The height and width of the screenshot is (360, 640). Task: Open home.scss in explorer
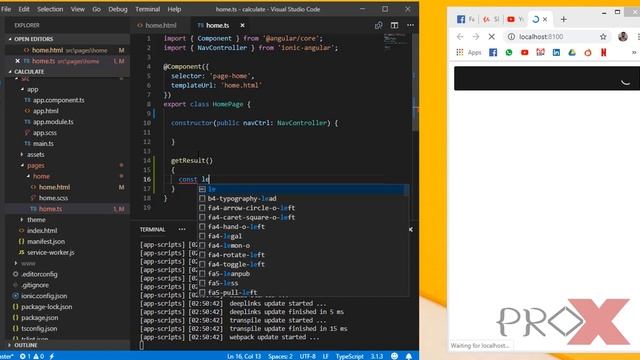click(53, 198)
